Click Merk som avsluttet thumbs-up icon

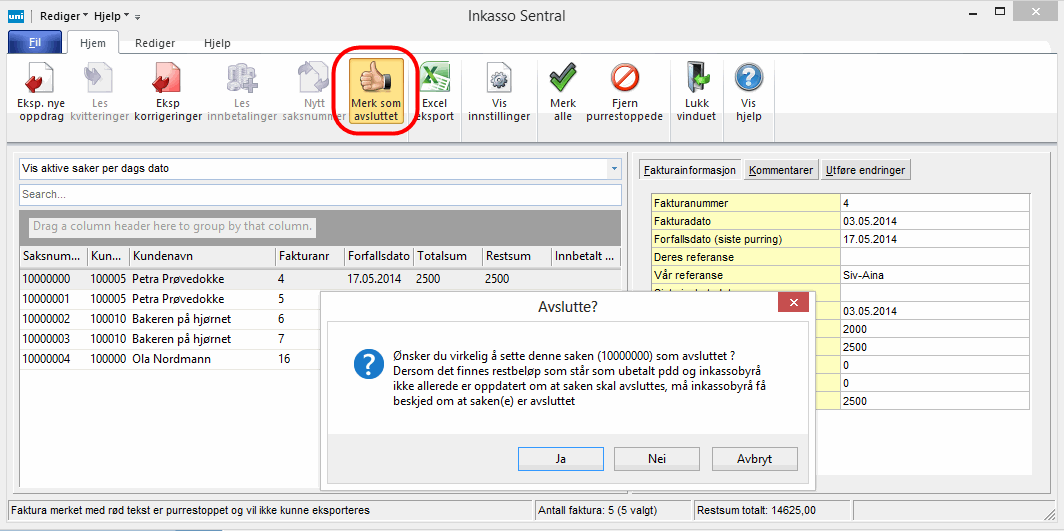click(376, 79)
